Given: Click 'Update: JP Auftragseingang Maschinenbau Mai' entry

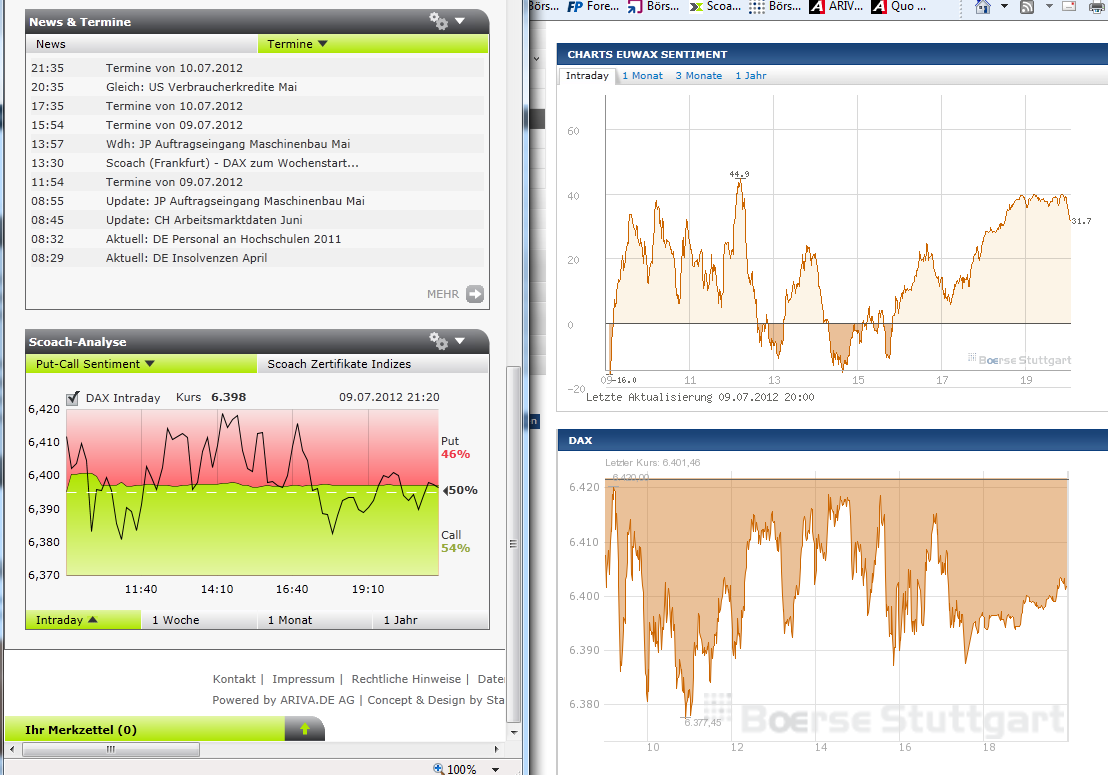Looking at the screenshot, I should [x=235, y=201].
